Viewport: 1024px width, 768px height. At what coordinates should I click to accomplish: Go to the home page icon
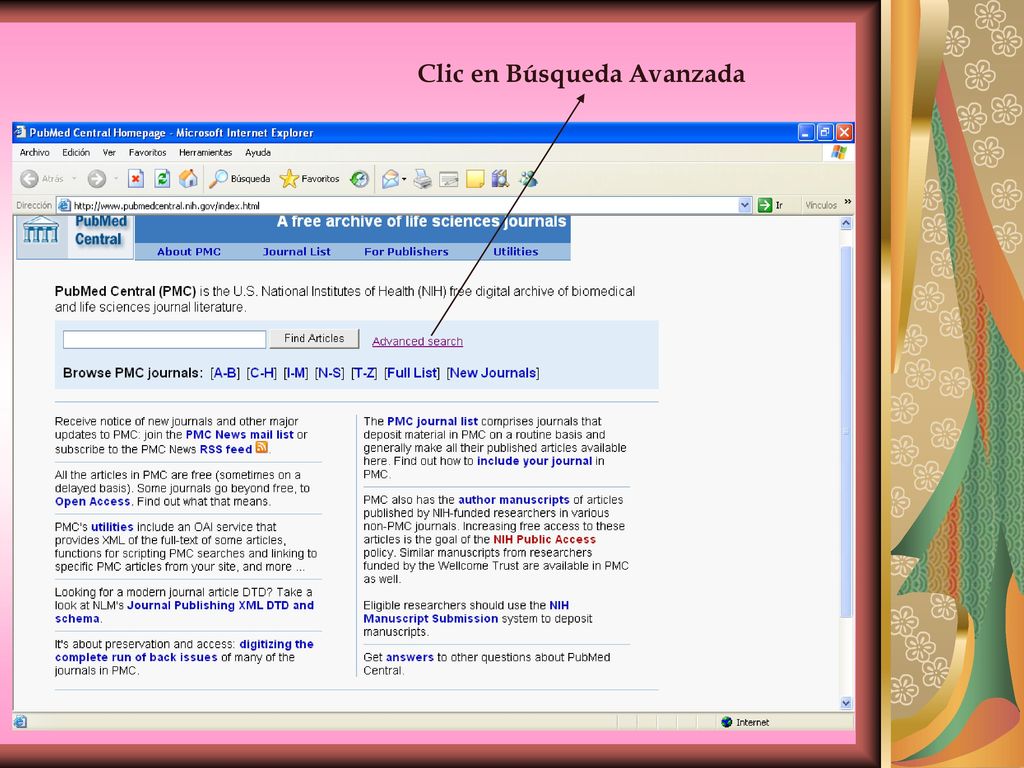188,178
